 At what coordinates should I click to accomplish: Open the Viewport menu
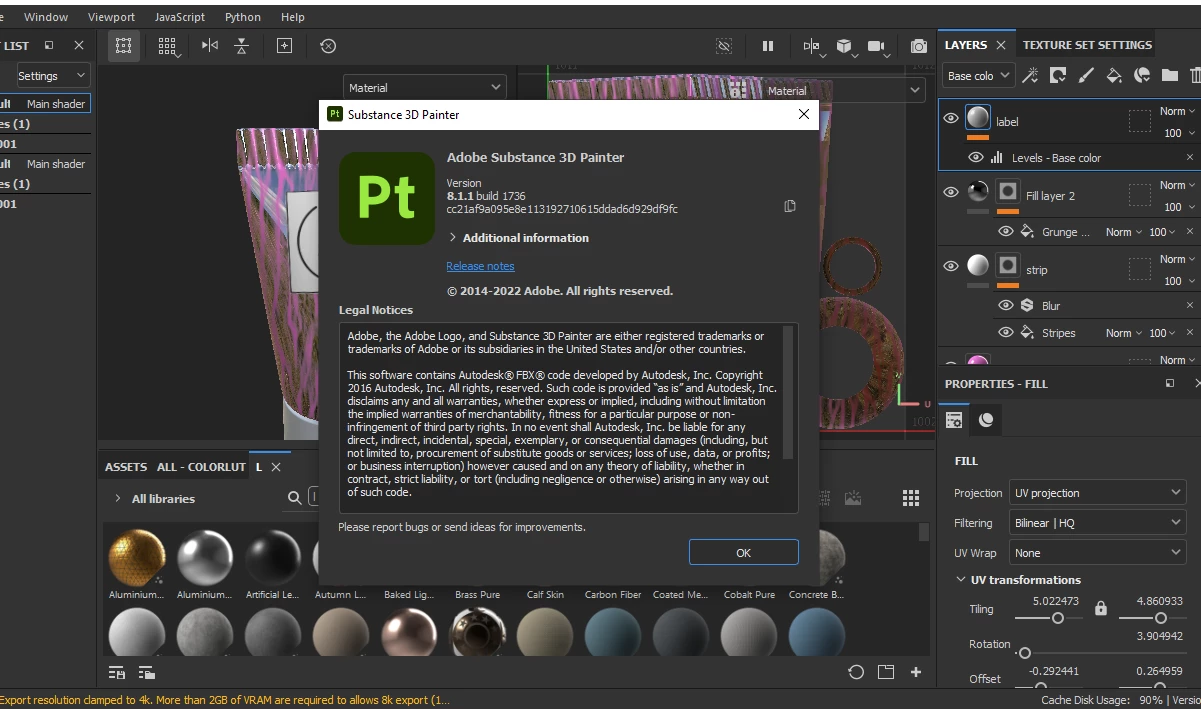(x=111, y=17)
